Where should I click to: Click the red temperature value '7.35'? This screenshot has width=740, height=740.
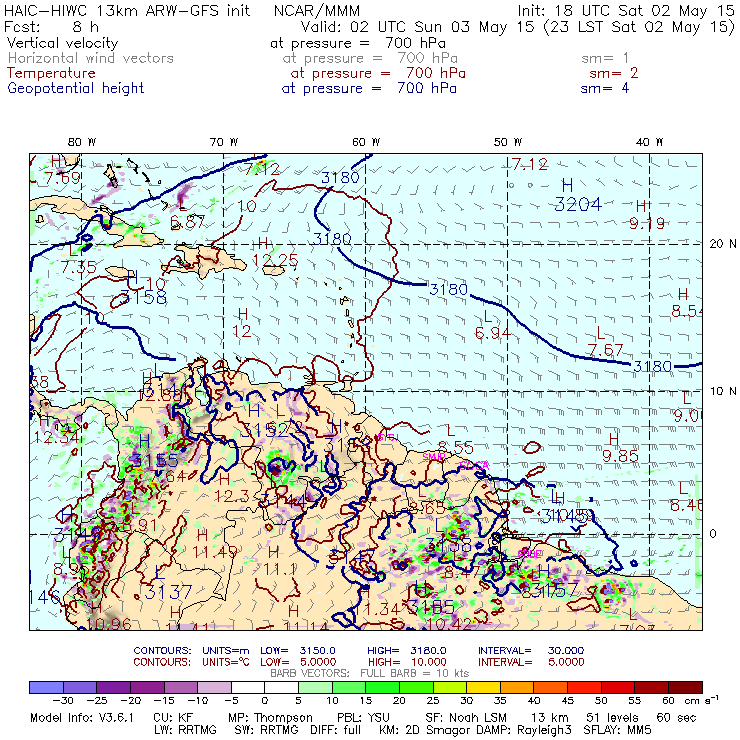click(78, 267)
